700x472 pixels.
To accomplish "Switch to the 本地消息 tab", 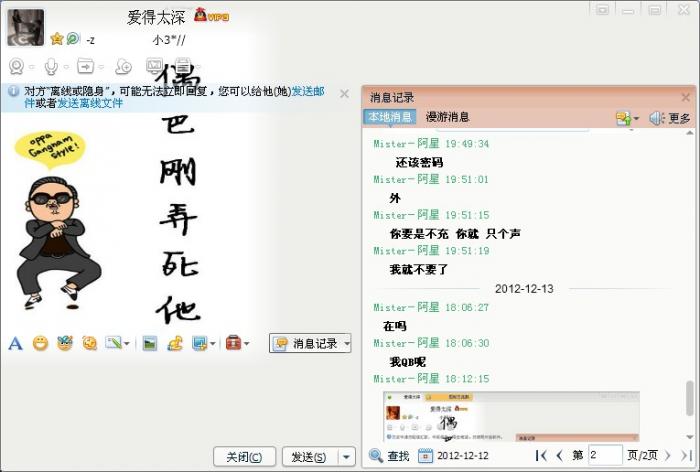I will tap(390, 117).
